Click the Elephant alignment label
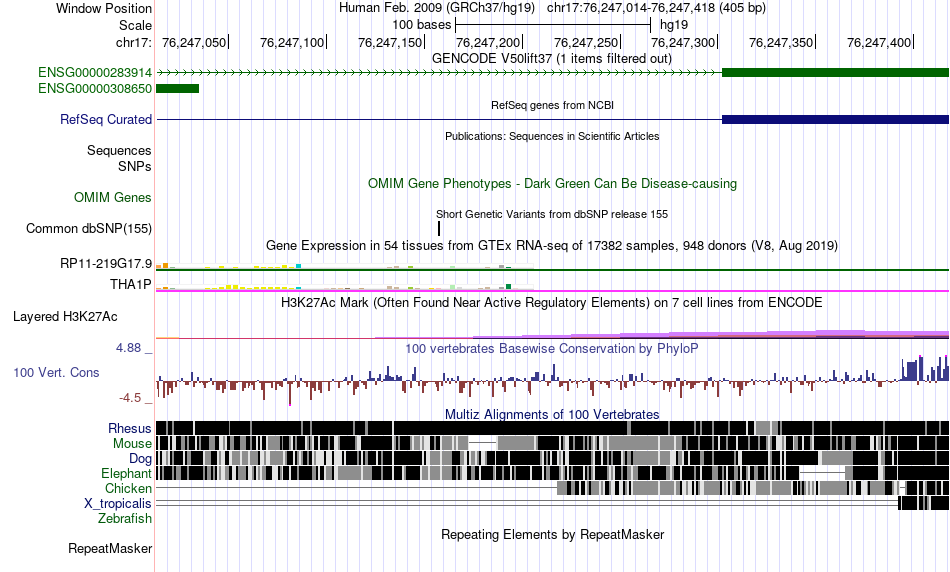Screen dimensions: 950x572 click(126, 474)
